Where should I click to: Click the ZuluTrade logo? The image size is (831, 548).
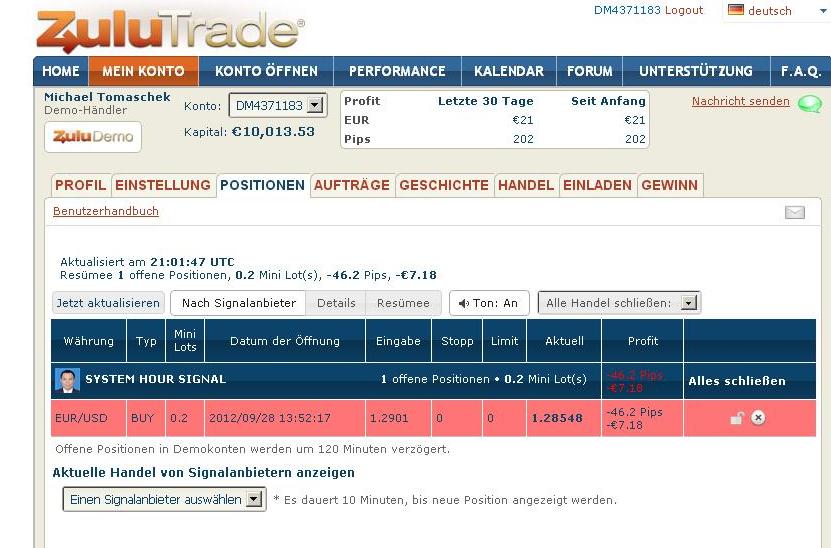[x=170, y=29]
